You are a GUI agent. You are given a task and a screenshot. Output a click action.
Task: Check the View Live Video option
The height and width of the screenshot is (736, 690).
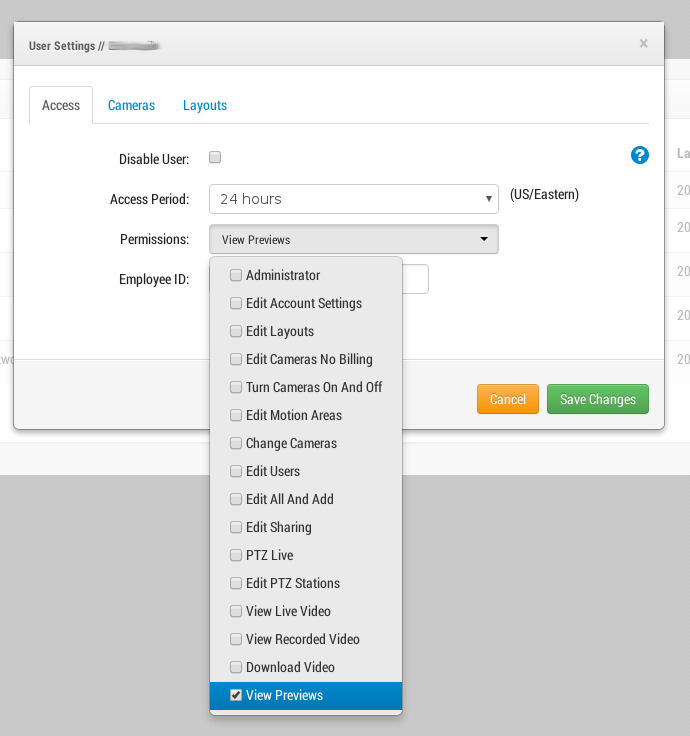236,611
